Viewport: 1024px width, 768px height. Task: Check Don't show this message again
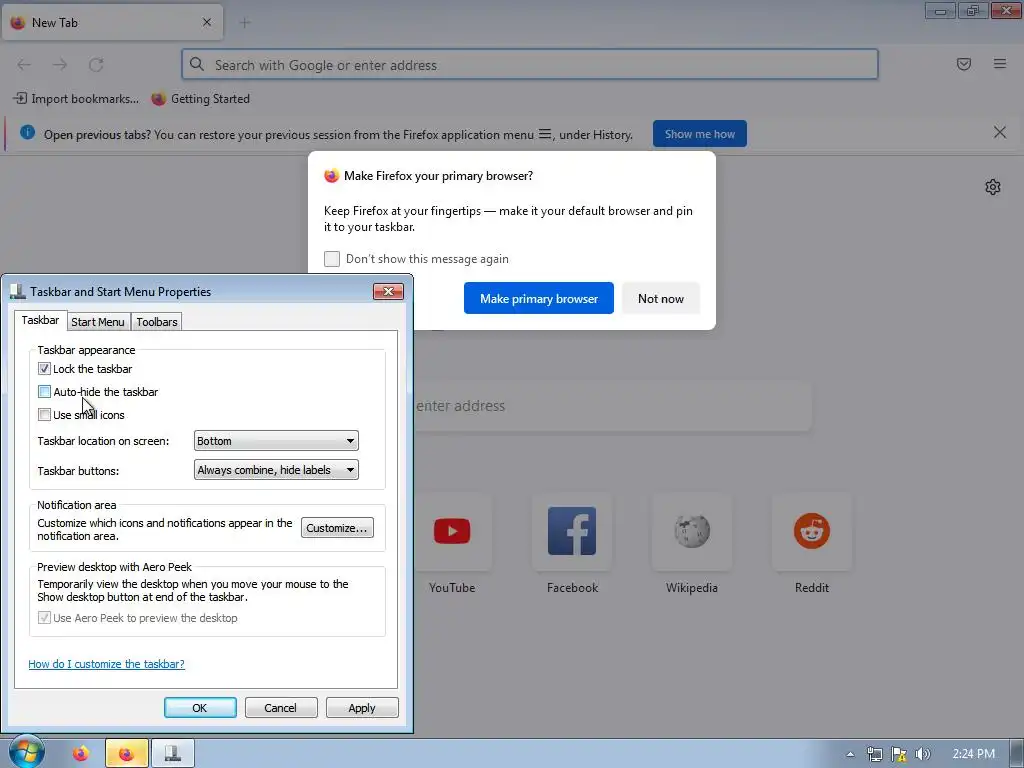[x=332, y=259]
